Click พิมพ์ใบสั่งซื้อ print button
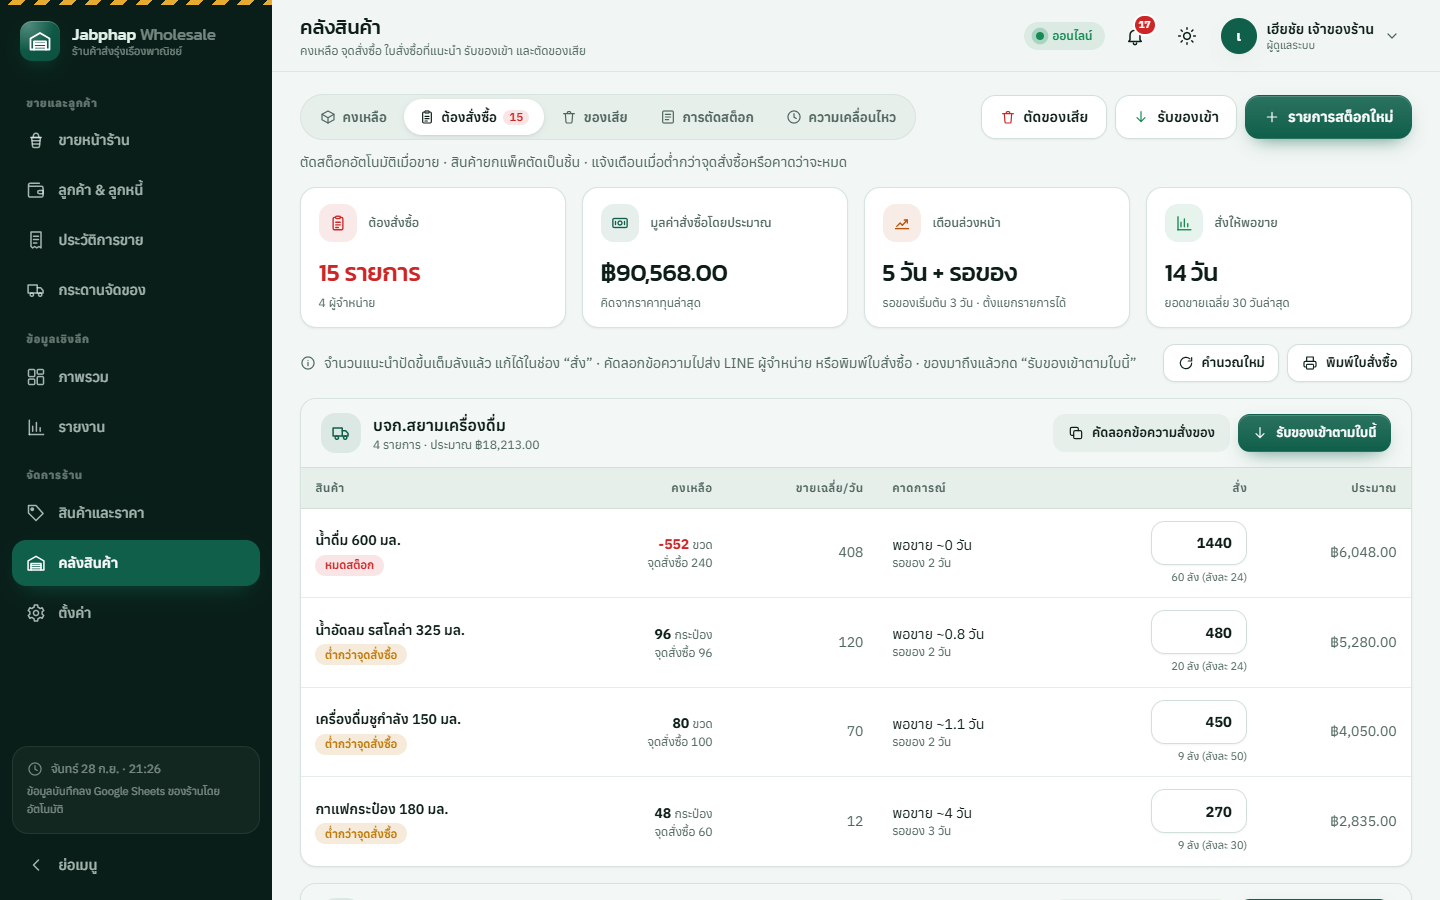The image size is (1440, 900). coord(1349,363)
